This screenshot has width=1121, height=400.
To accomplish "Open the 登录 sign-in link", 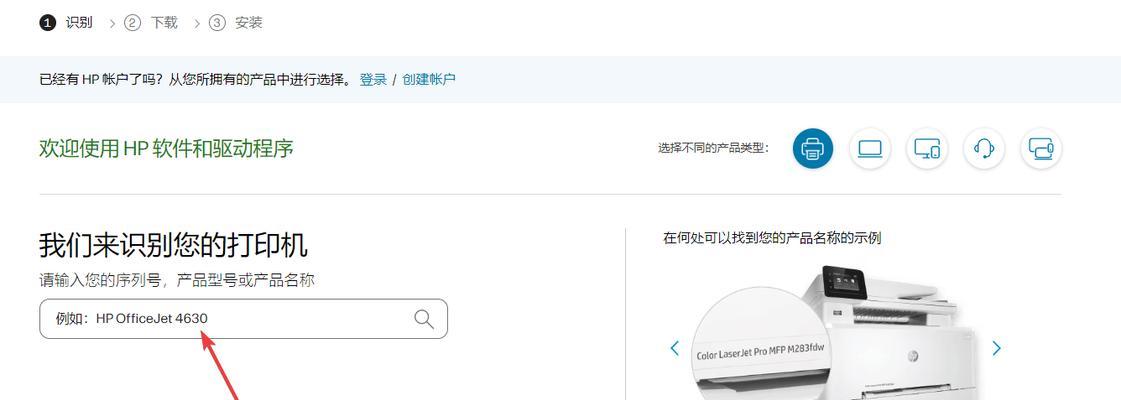I will pos(373,79).
